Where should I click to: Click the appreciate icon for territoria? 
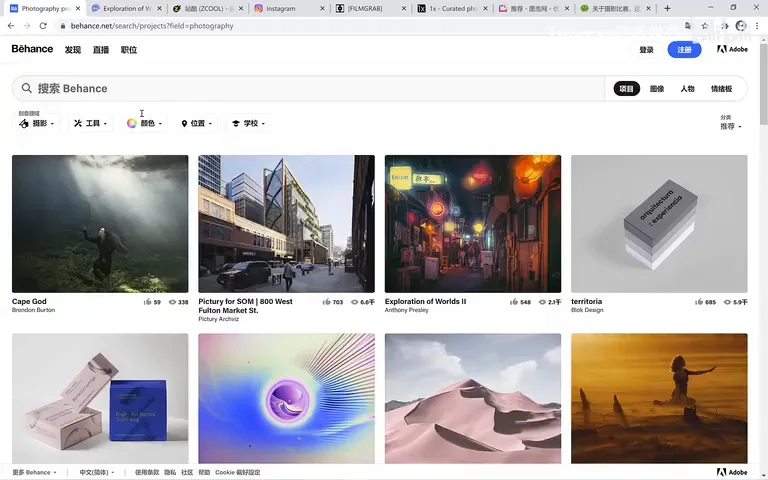(699, 302)
